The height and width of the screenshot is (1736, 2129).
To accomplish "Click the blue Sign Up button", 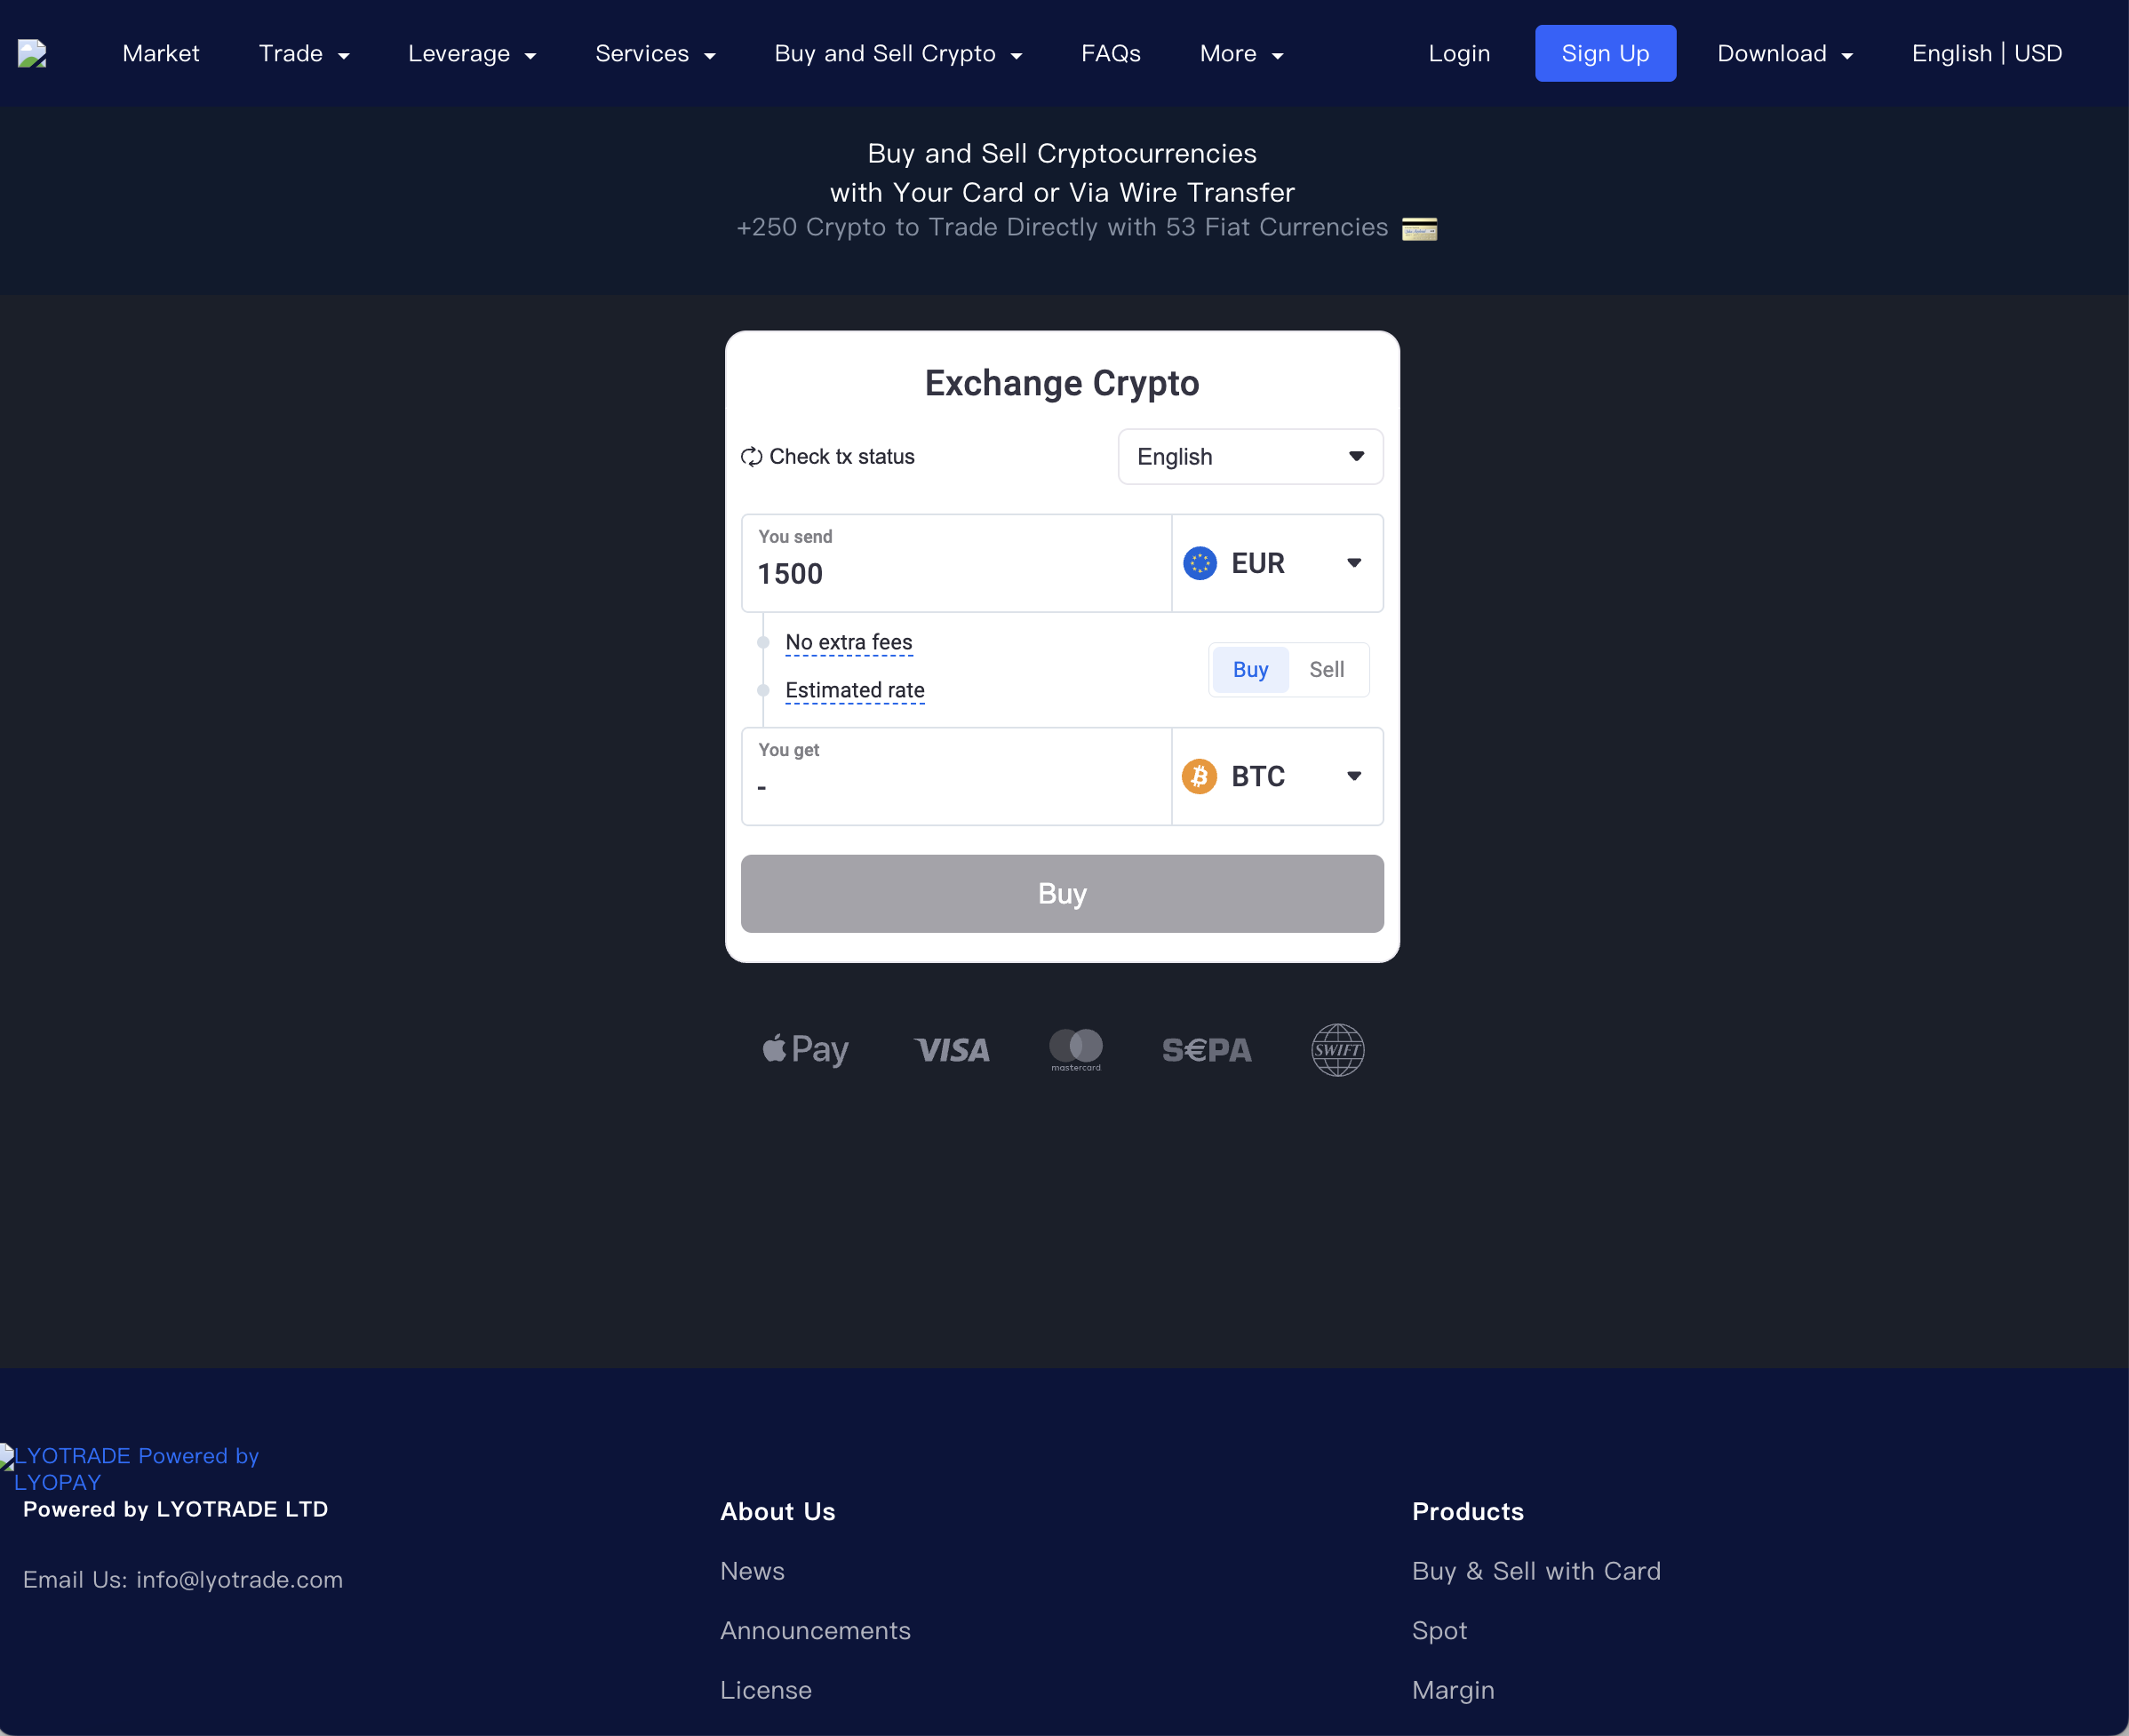I will (x=1605, y=54).
